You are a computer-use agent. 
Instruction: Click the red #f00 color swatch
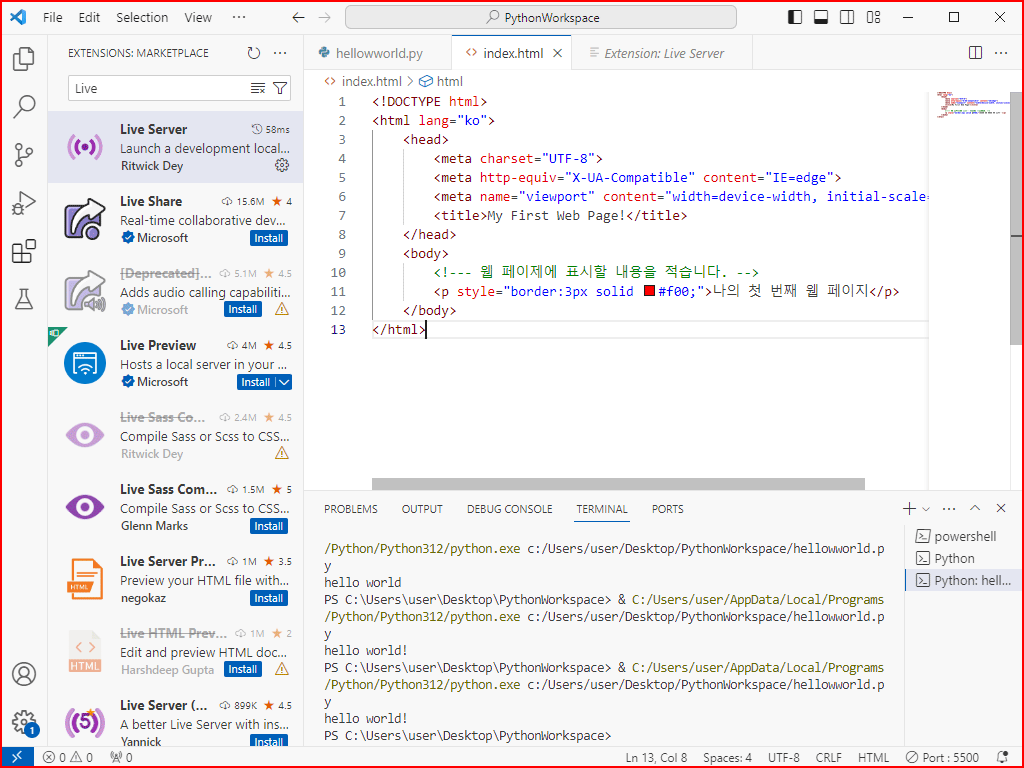point(649,291)
